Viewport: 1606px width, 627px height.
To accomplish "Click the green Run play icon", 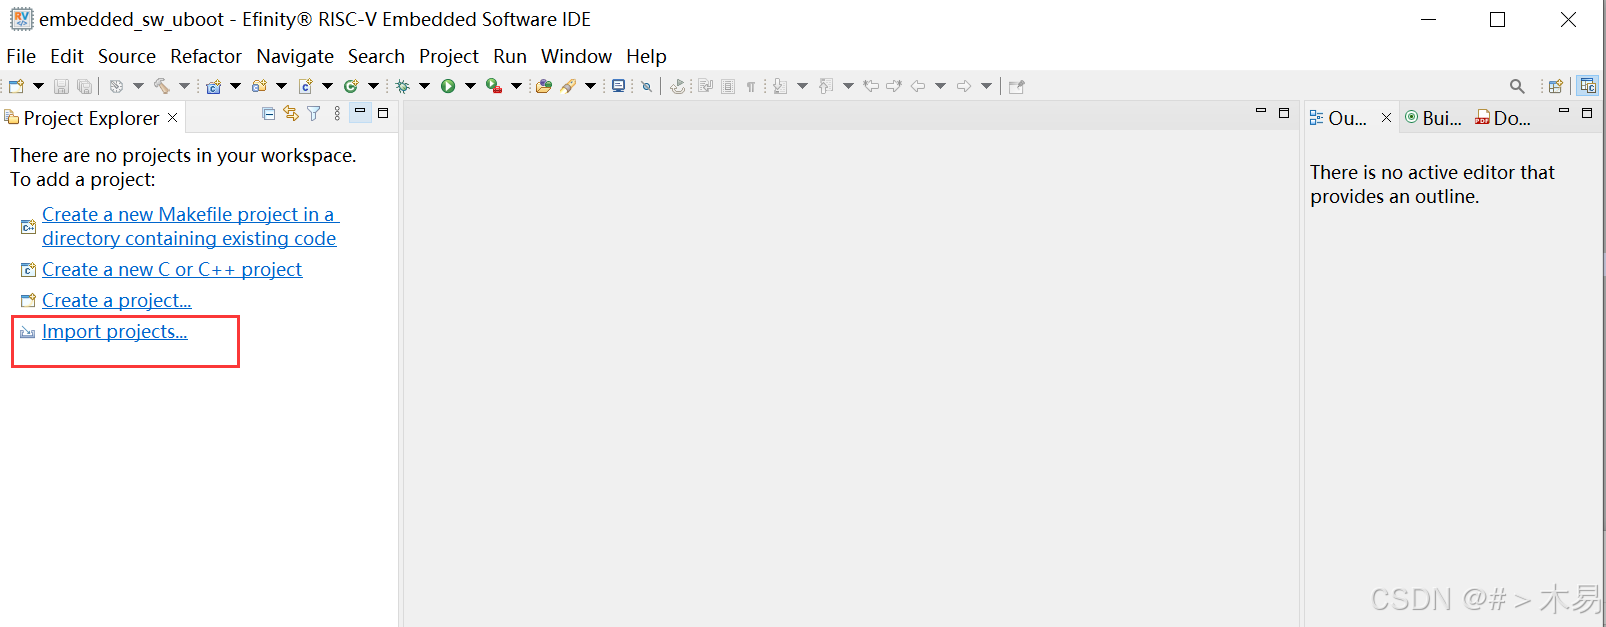I will tap(448, 86).
